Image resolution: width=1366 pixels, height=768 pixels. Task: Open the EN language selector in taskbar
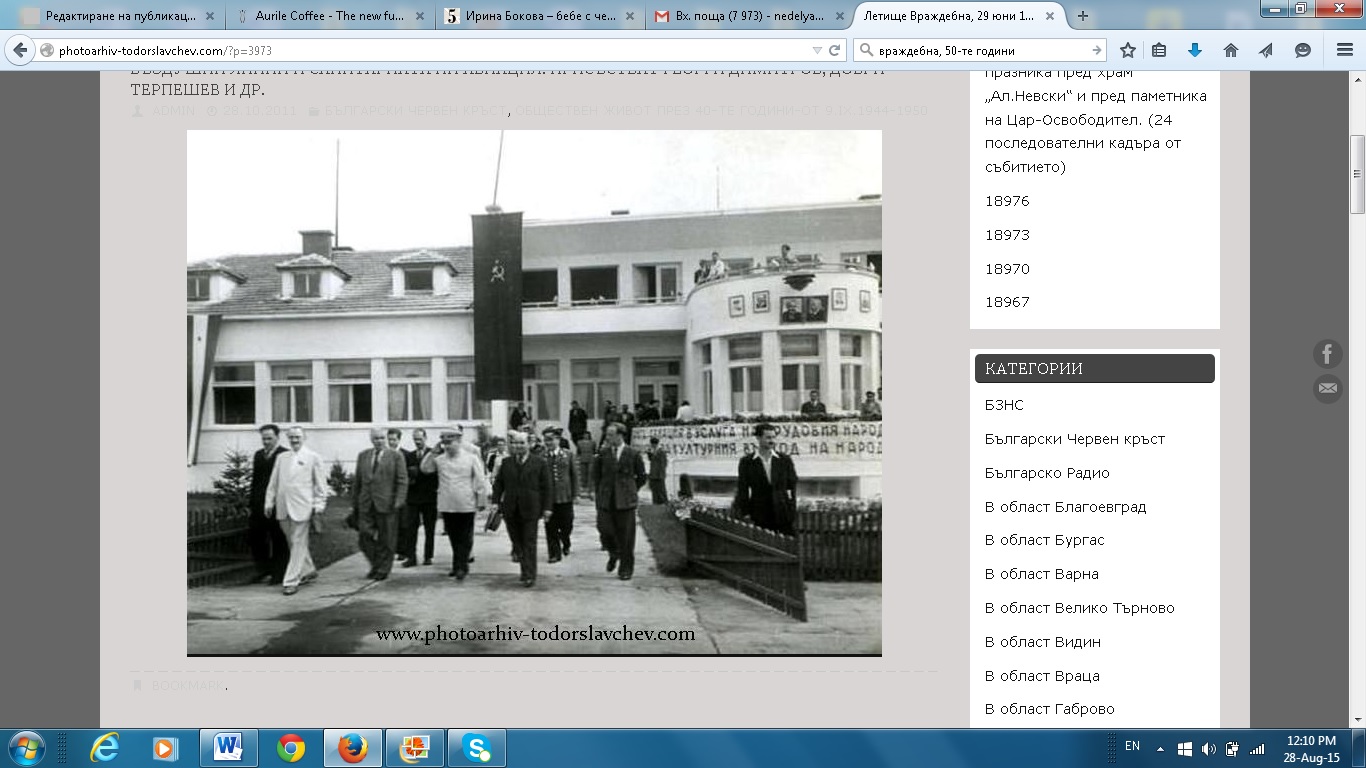coord(1132,746)
